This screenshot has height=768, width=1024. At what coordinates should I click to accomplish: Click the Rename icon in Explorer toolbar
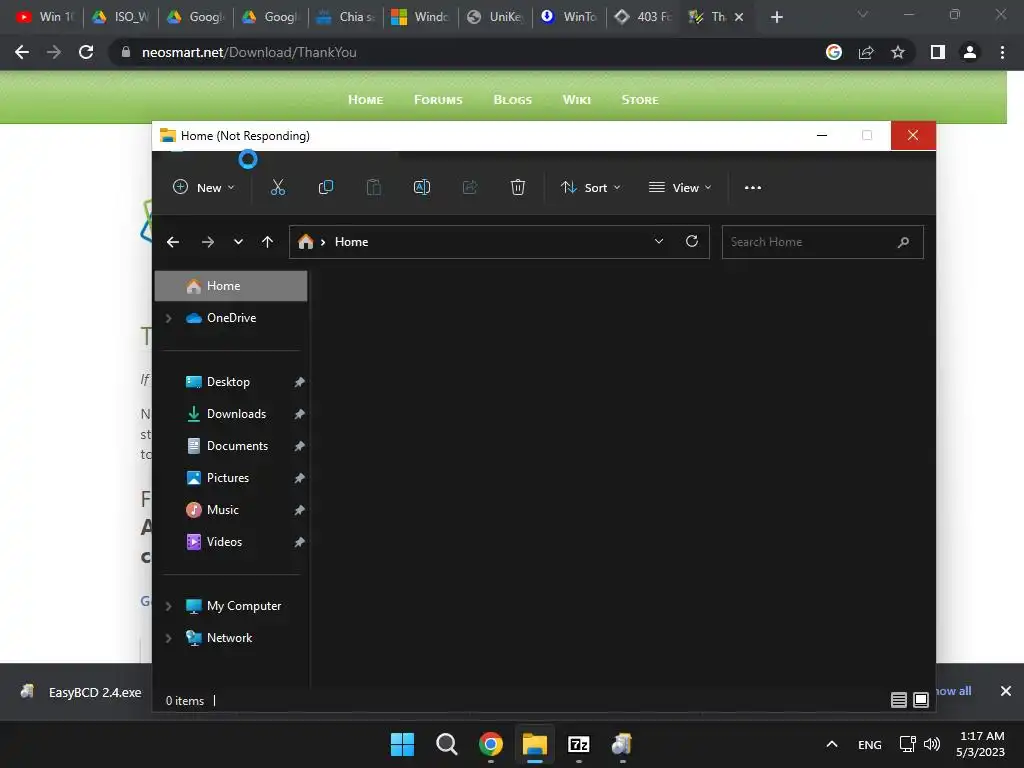pyautogui.click(x=422, y=187)
